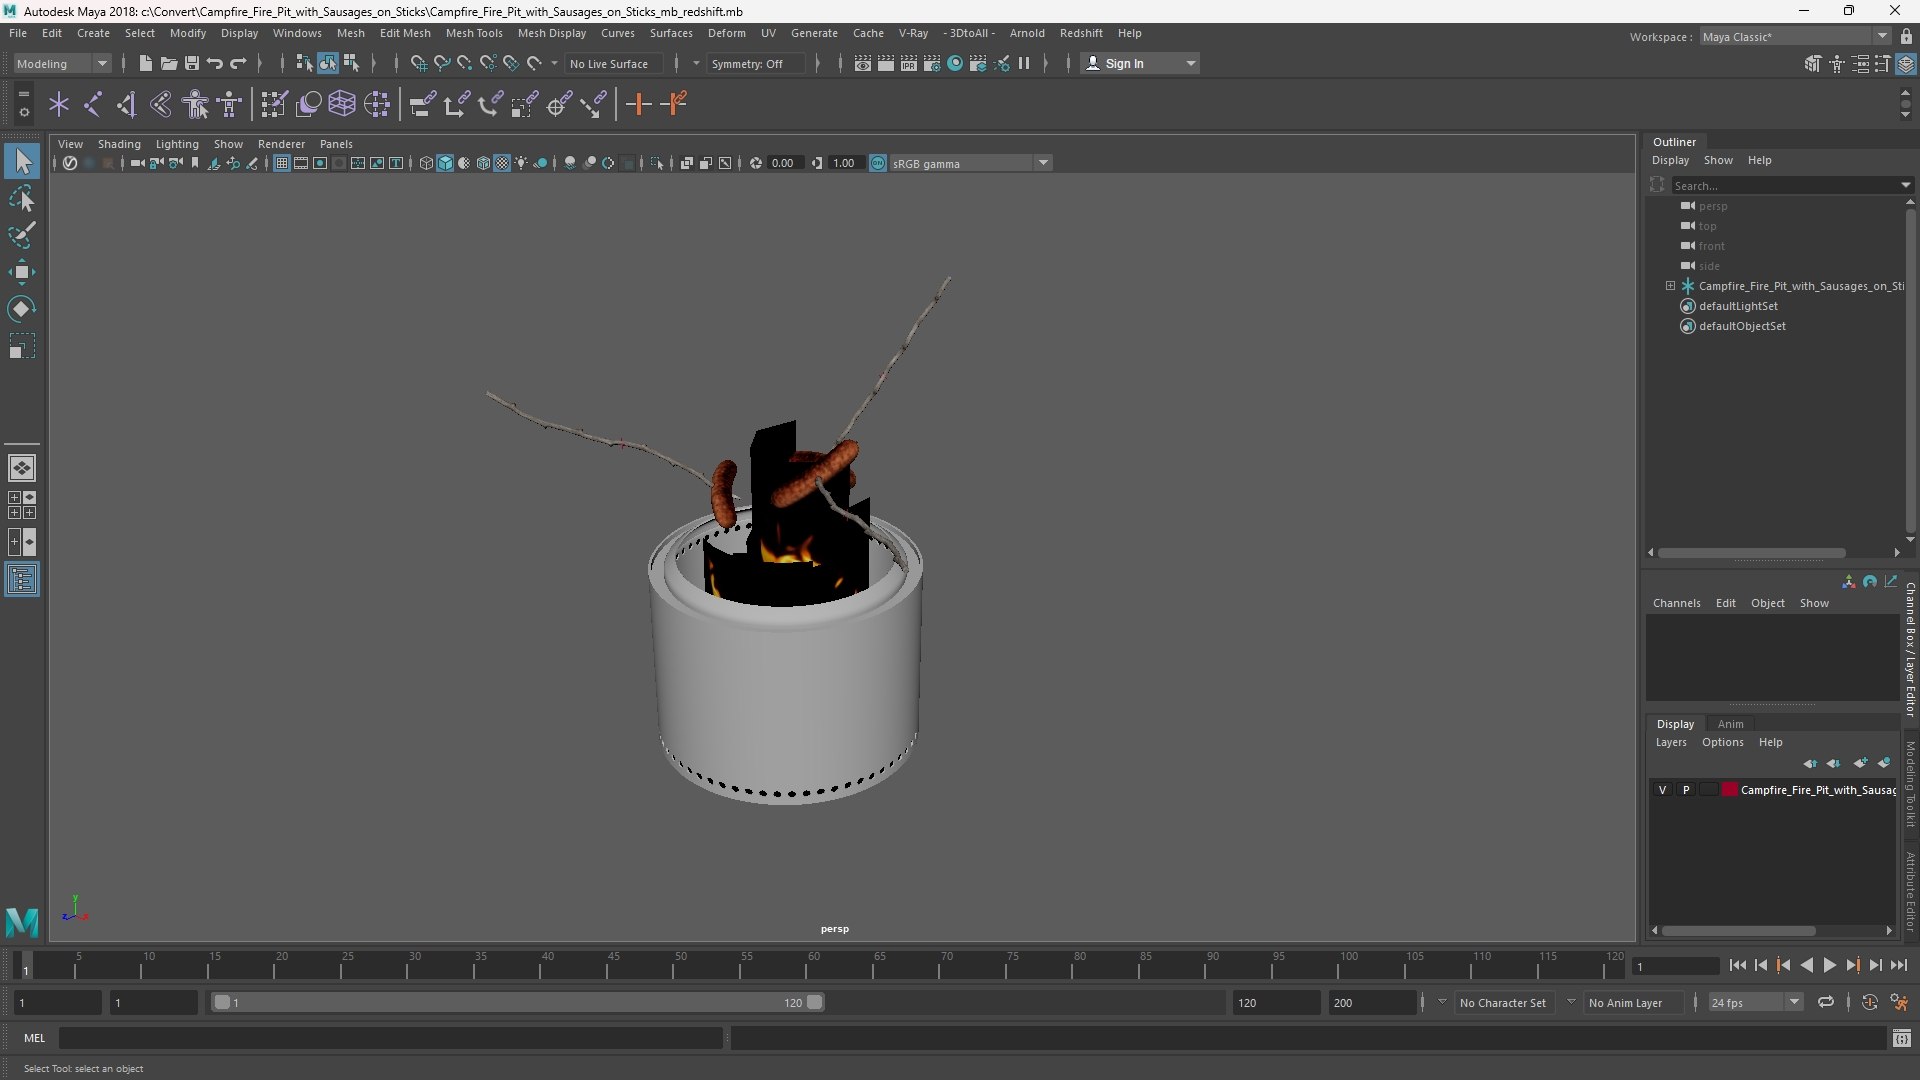Click the Undo arrow icon
1920x1080 pixels.
pyautogui.click(x=215, y=63)
